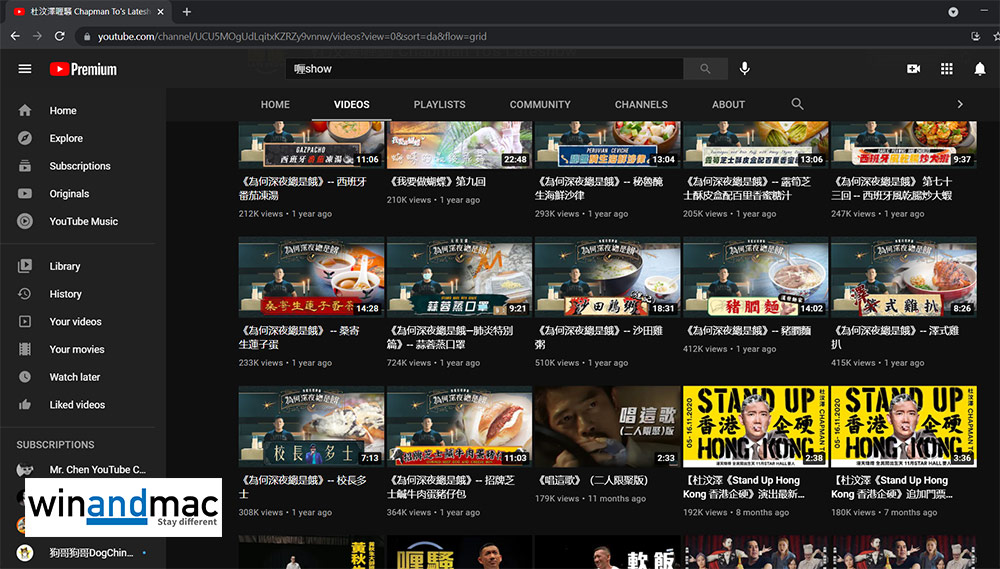Screen dimensions: 1000x569
Task: Open the create video camera icon
Action: coord(913,69)
